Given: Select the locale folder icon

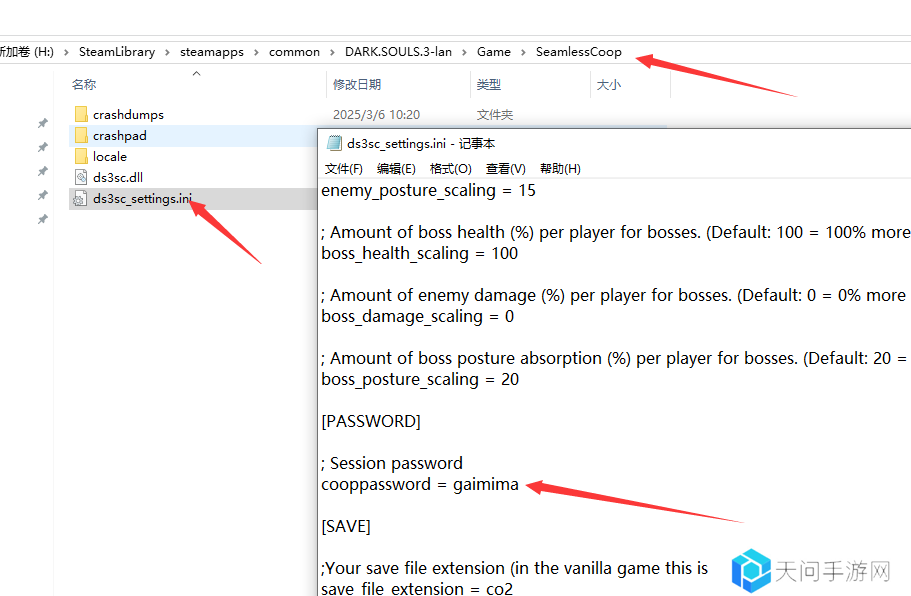Looking at the screenshot, I should click(81, 156).
